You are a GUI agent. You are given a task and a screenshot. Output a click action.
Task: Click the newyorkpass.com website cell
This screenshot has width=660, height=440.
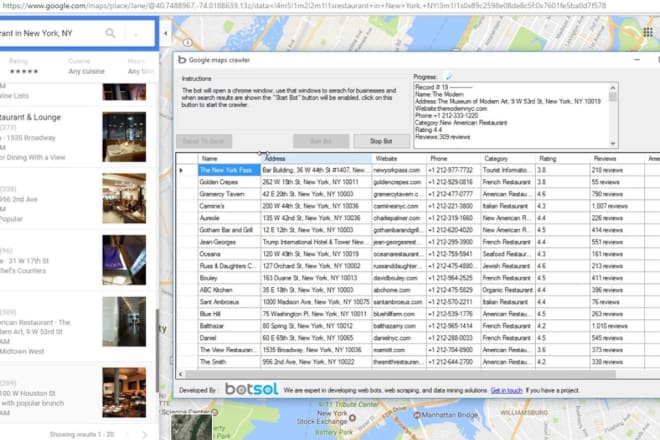click(x=399, y=170)
